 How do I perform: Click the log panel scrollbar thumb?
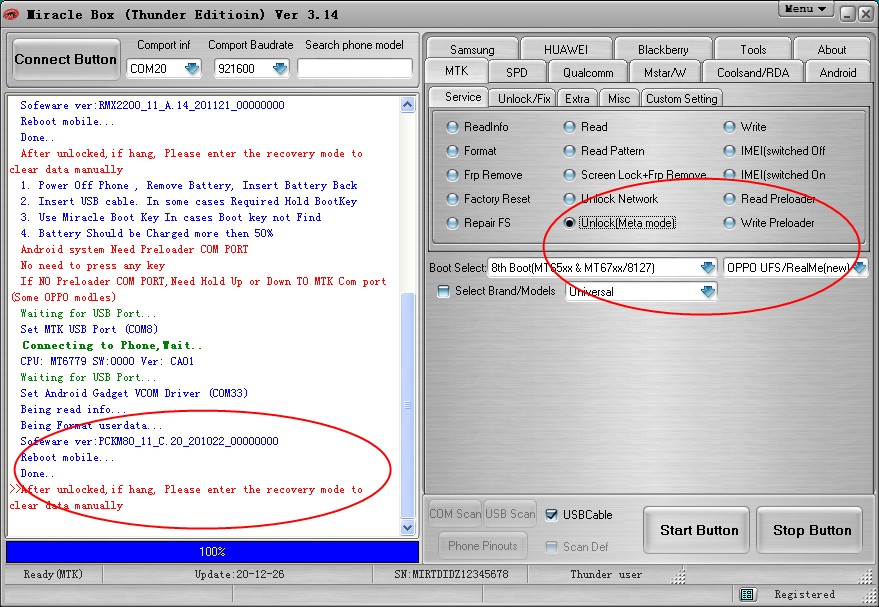408,405
